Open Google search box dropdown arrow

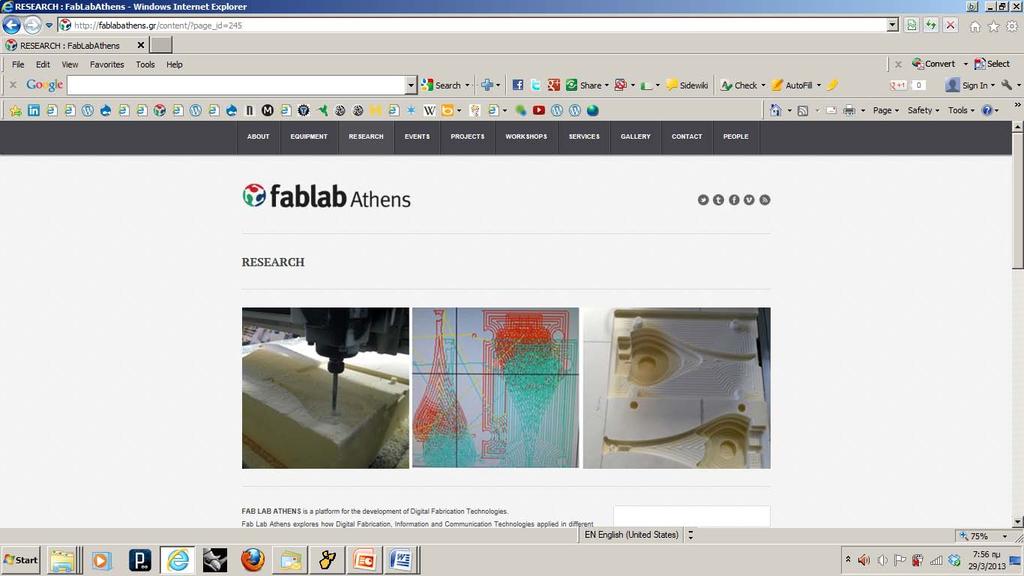410,85
